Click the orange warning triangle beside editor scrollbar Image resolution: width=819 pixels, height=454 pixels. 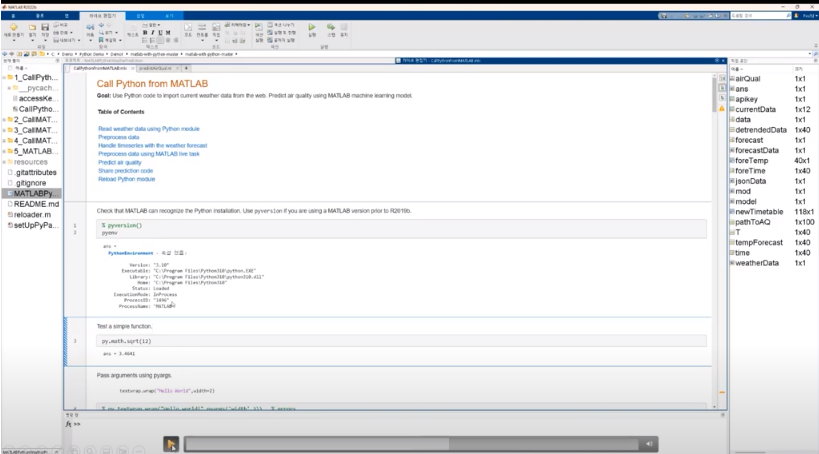[722, 109]
